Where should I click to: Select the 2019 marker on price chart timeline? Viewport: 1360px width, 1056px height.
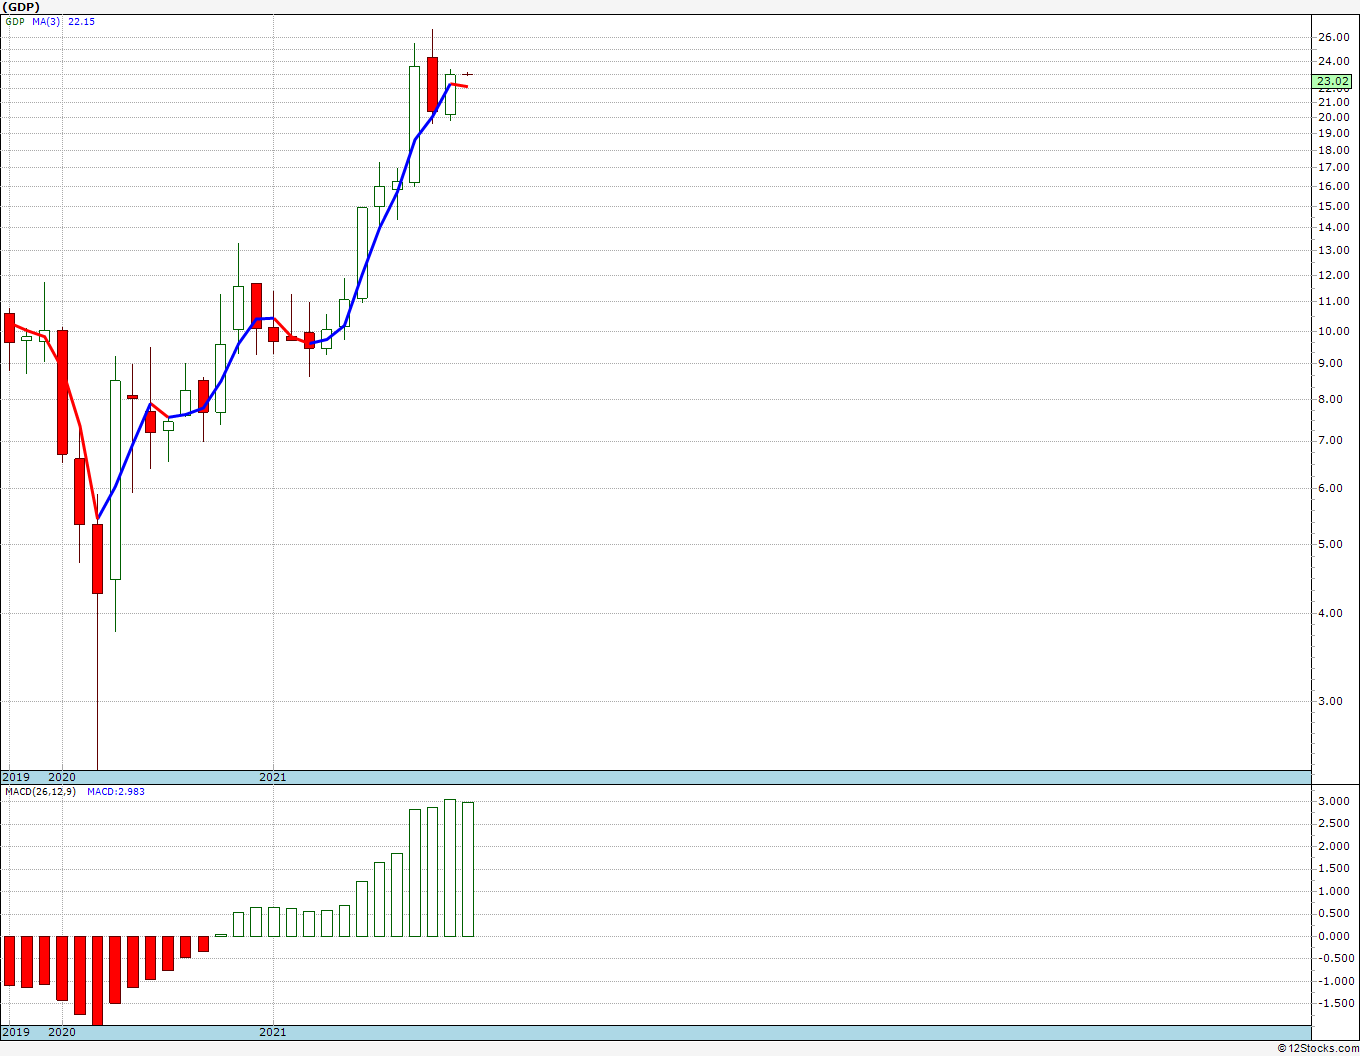pos(15,777)
